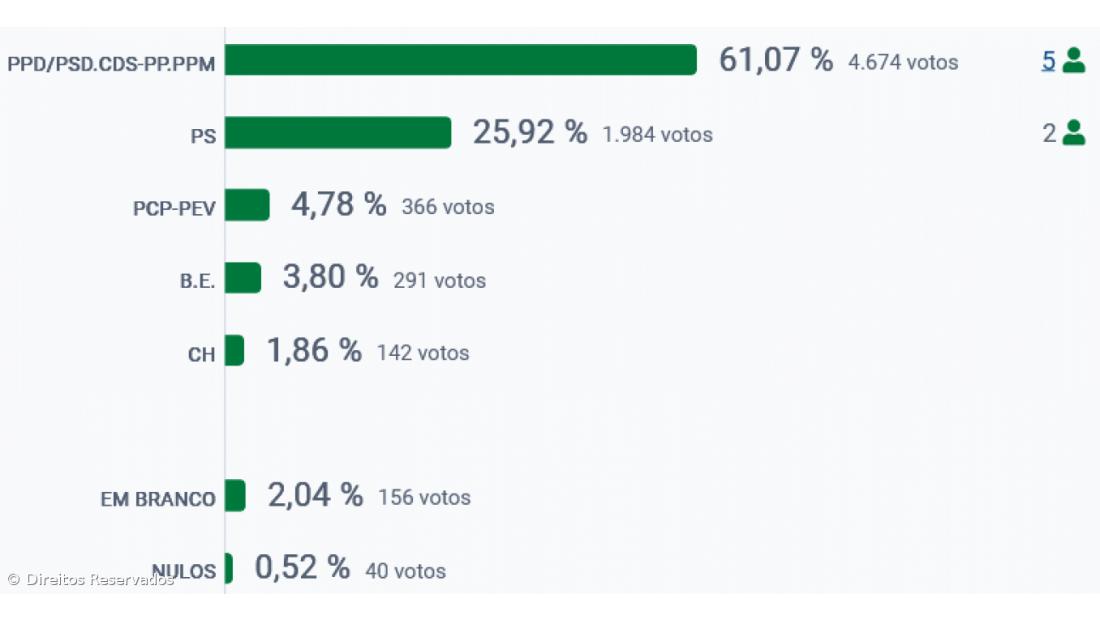Image resolution: width=1100 pixels, height=620 pixels.
Task: Click the green PS result bar
Action: [338, 132]
